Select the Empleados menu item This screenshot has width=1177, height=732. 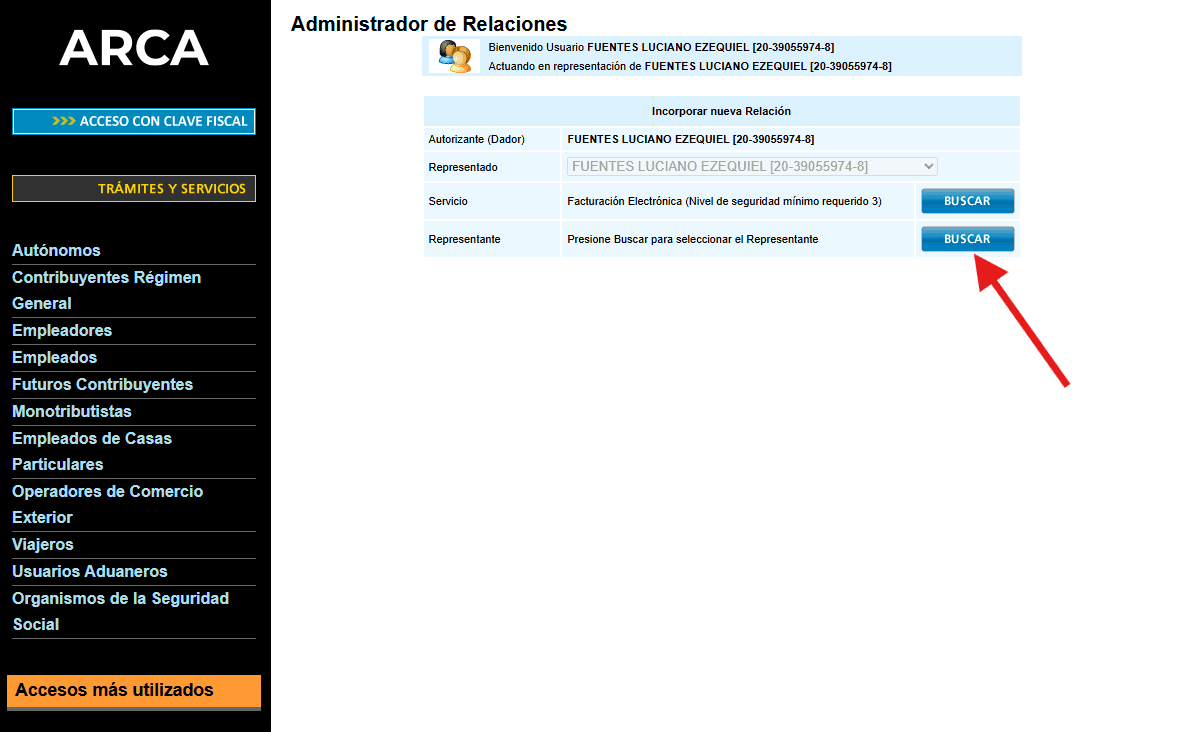click(x=55, y=358)
